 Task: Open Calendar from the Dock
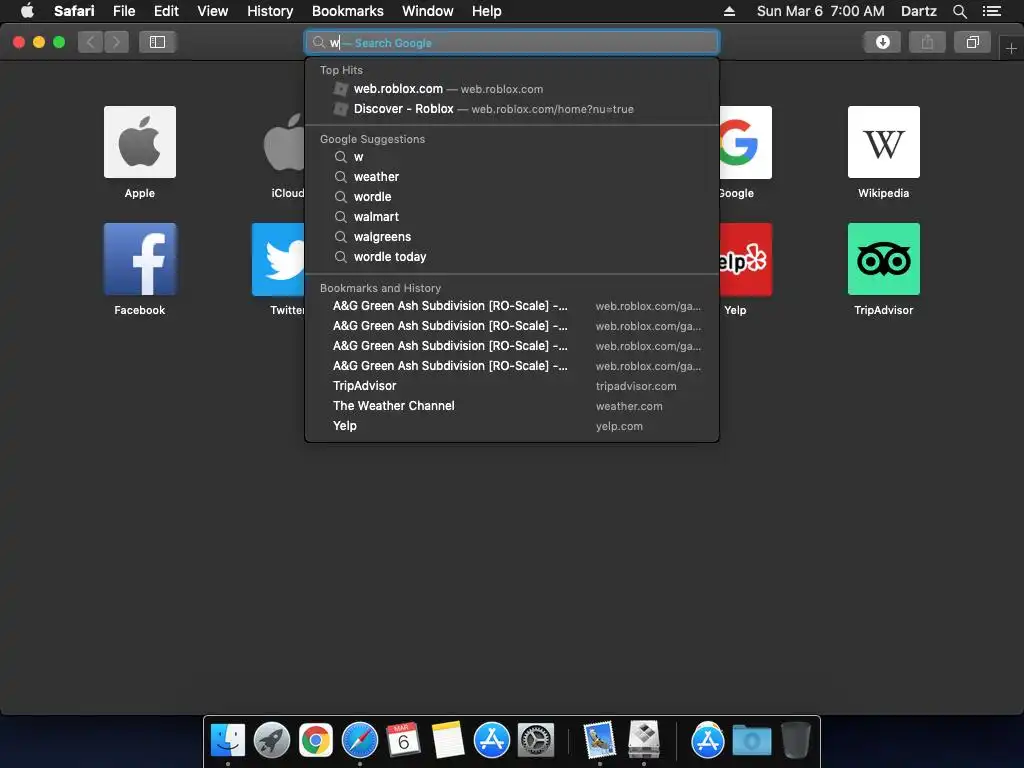404,740
